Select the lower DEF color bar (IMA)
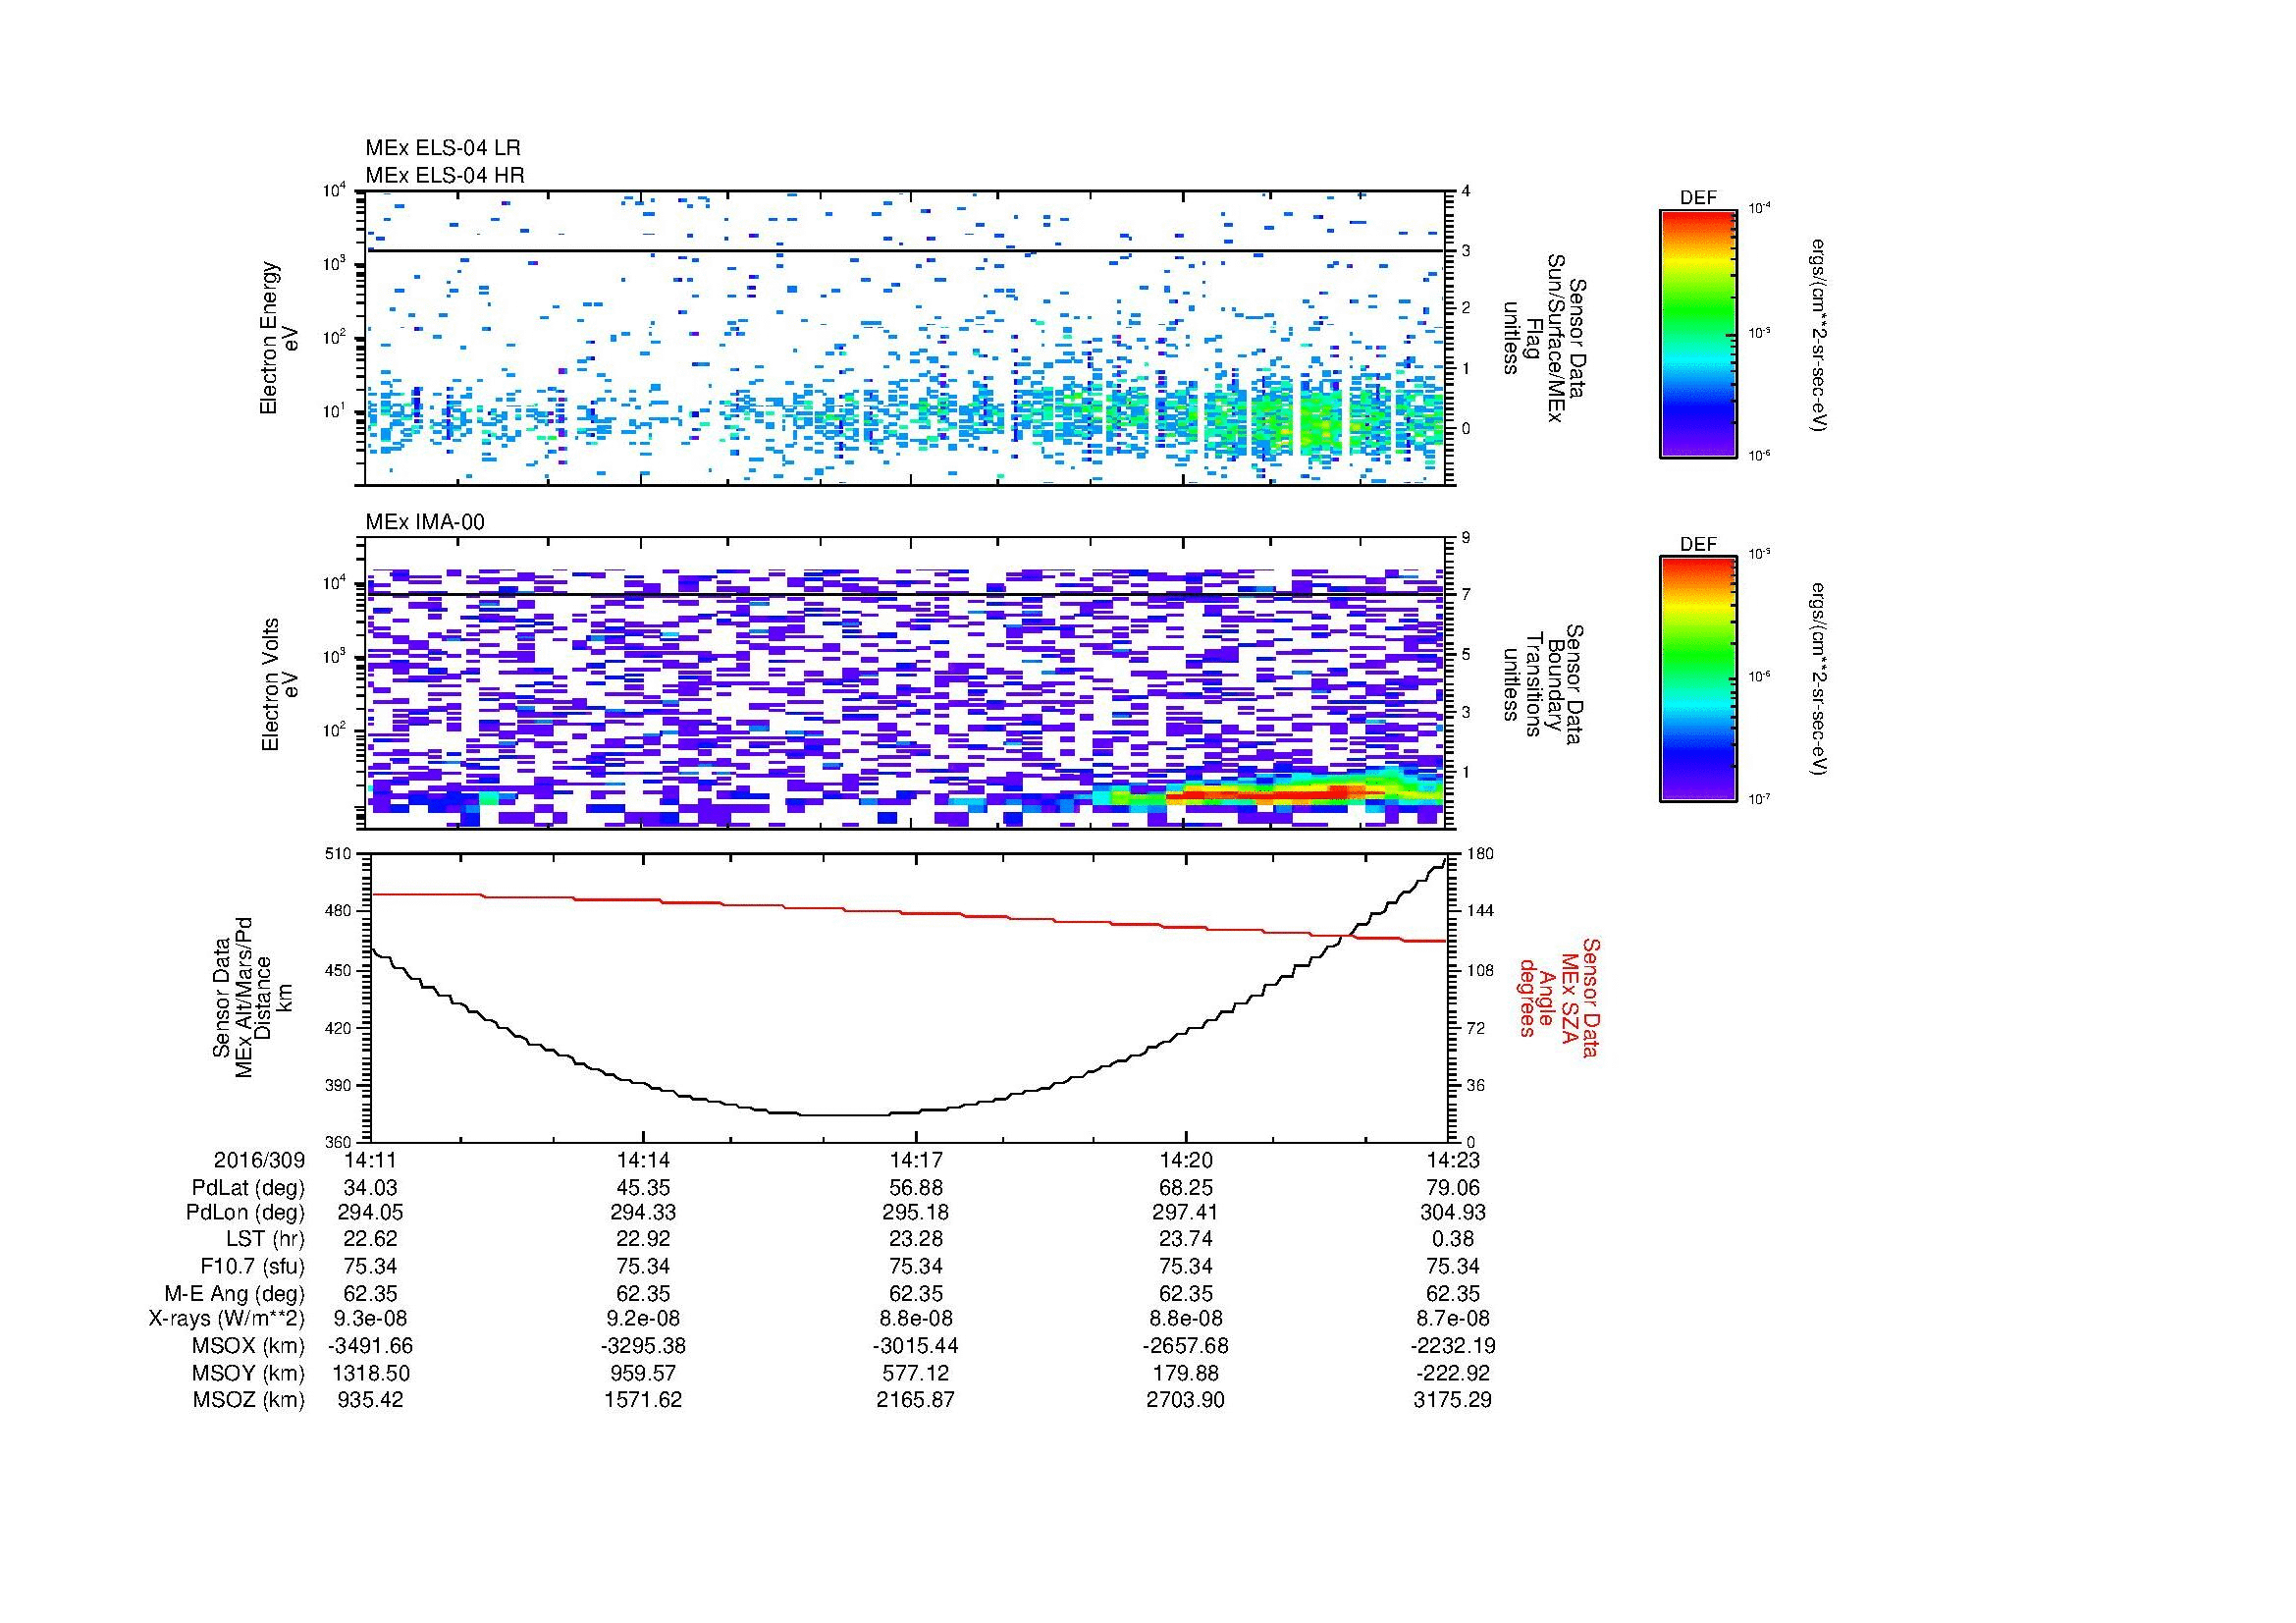Viewport: 2296px width, 1623px height. 1698,679
